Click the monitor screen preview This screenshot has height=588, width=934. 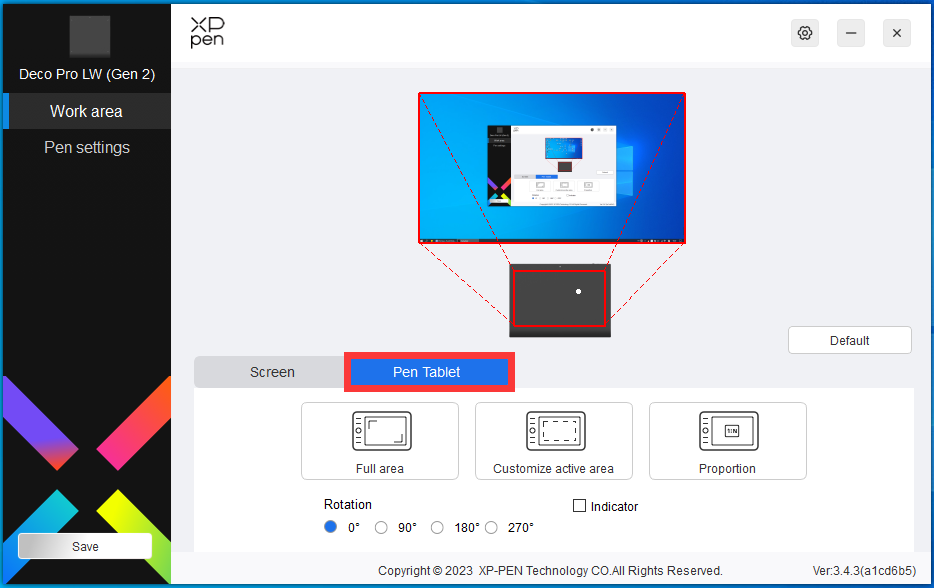pos(552,167)
